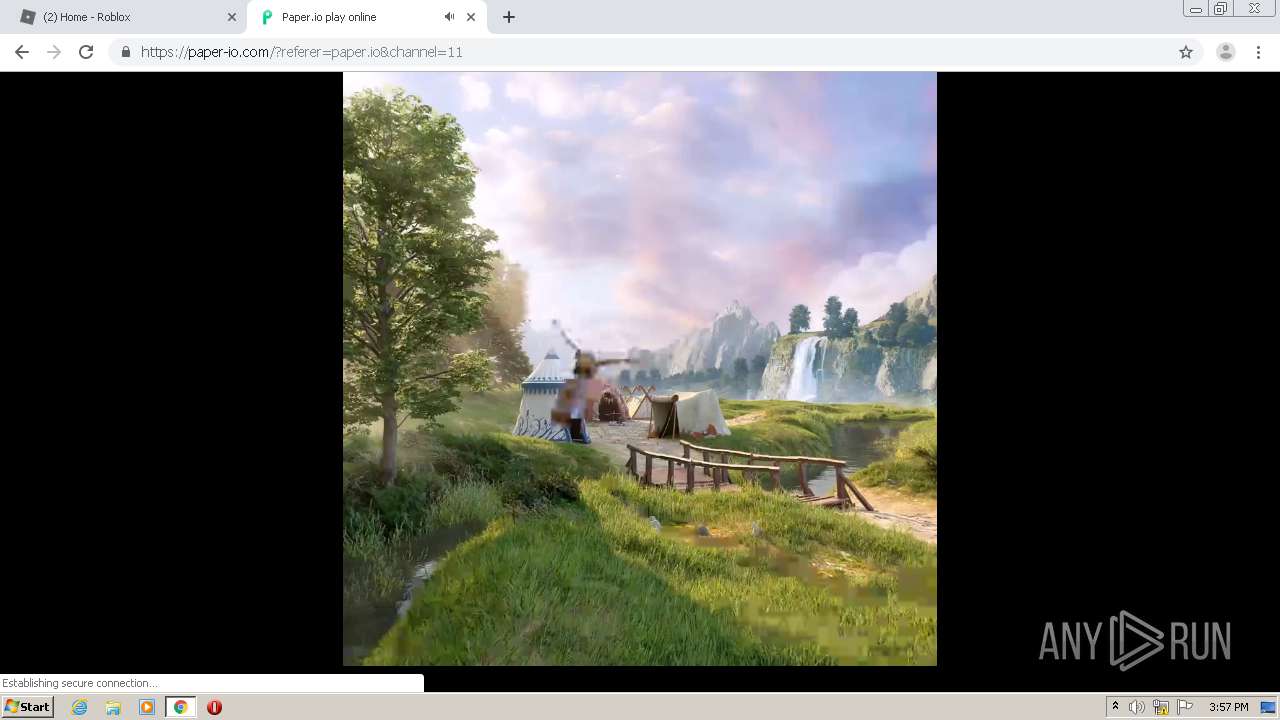Image resolution: width=1280 pixels, height=720 pixels.
Task: Open Windows Explorer folder on taskbar
Action: (113, 707)
